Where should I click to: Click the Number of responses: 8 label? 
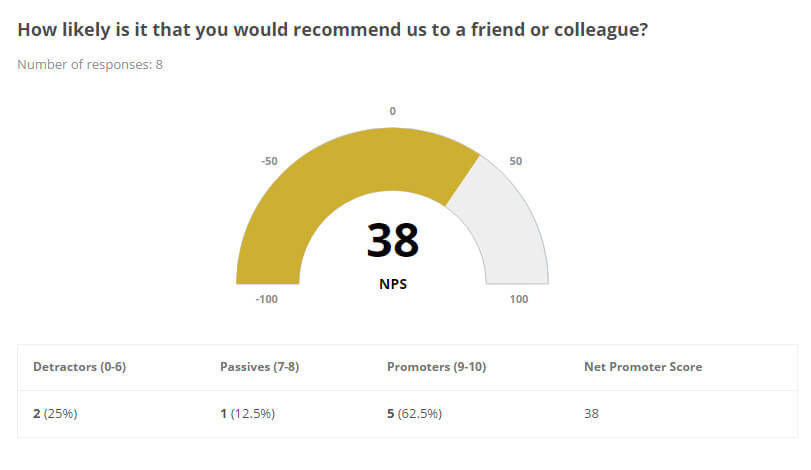[x=90, y=65]
